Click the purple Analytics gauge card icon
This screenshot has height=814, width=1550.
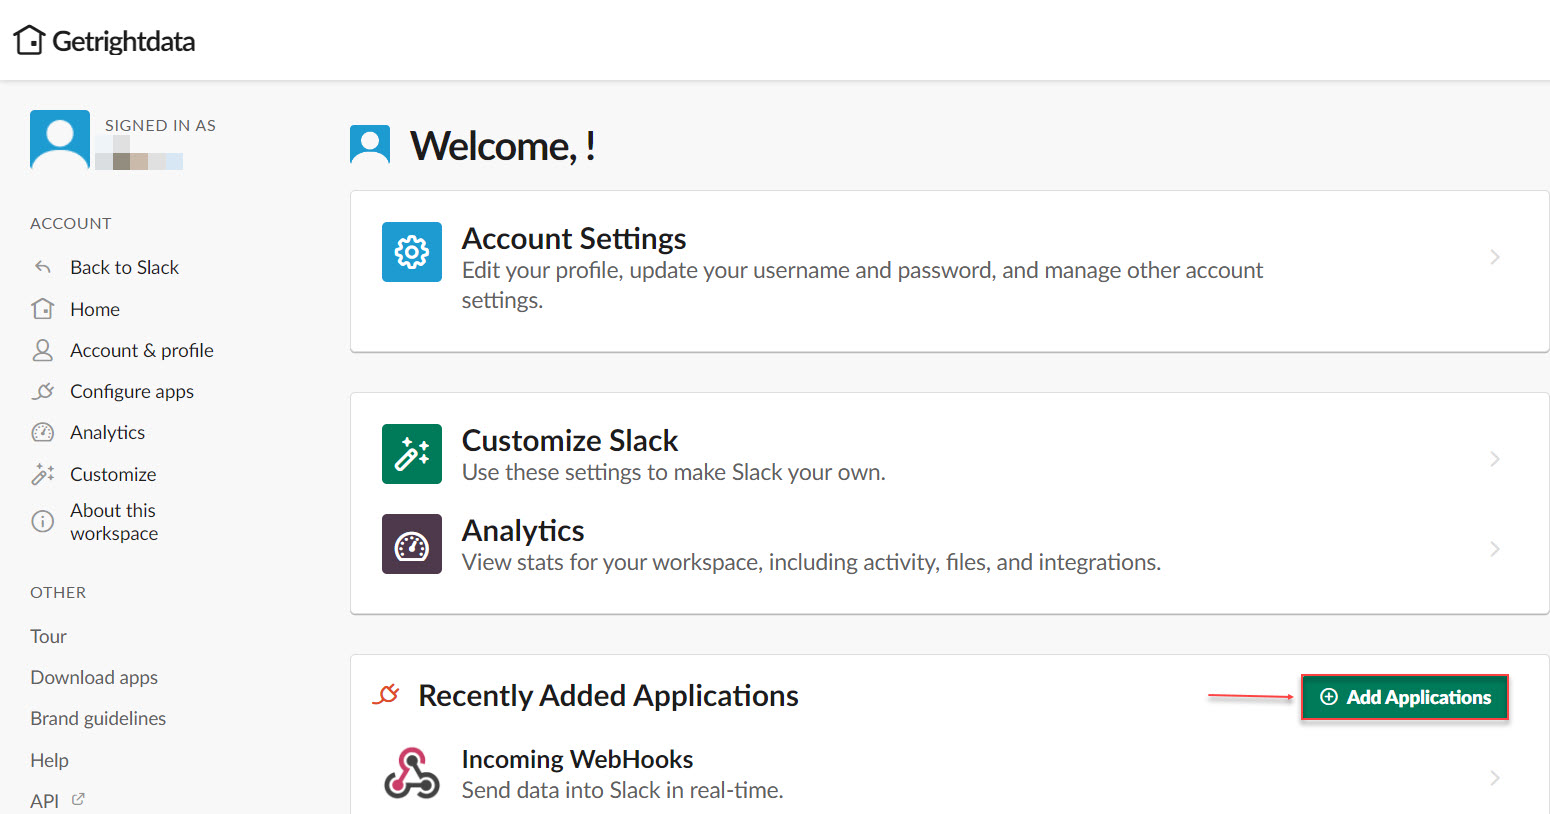pos(412,544)
